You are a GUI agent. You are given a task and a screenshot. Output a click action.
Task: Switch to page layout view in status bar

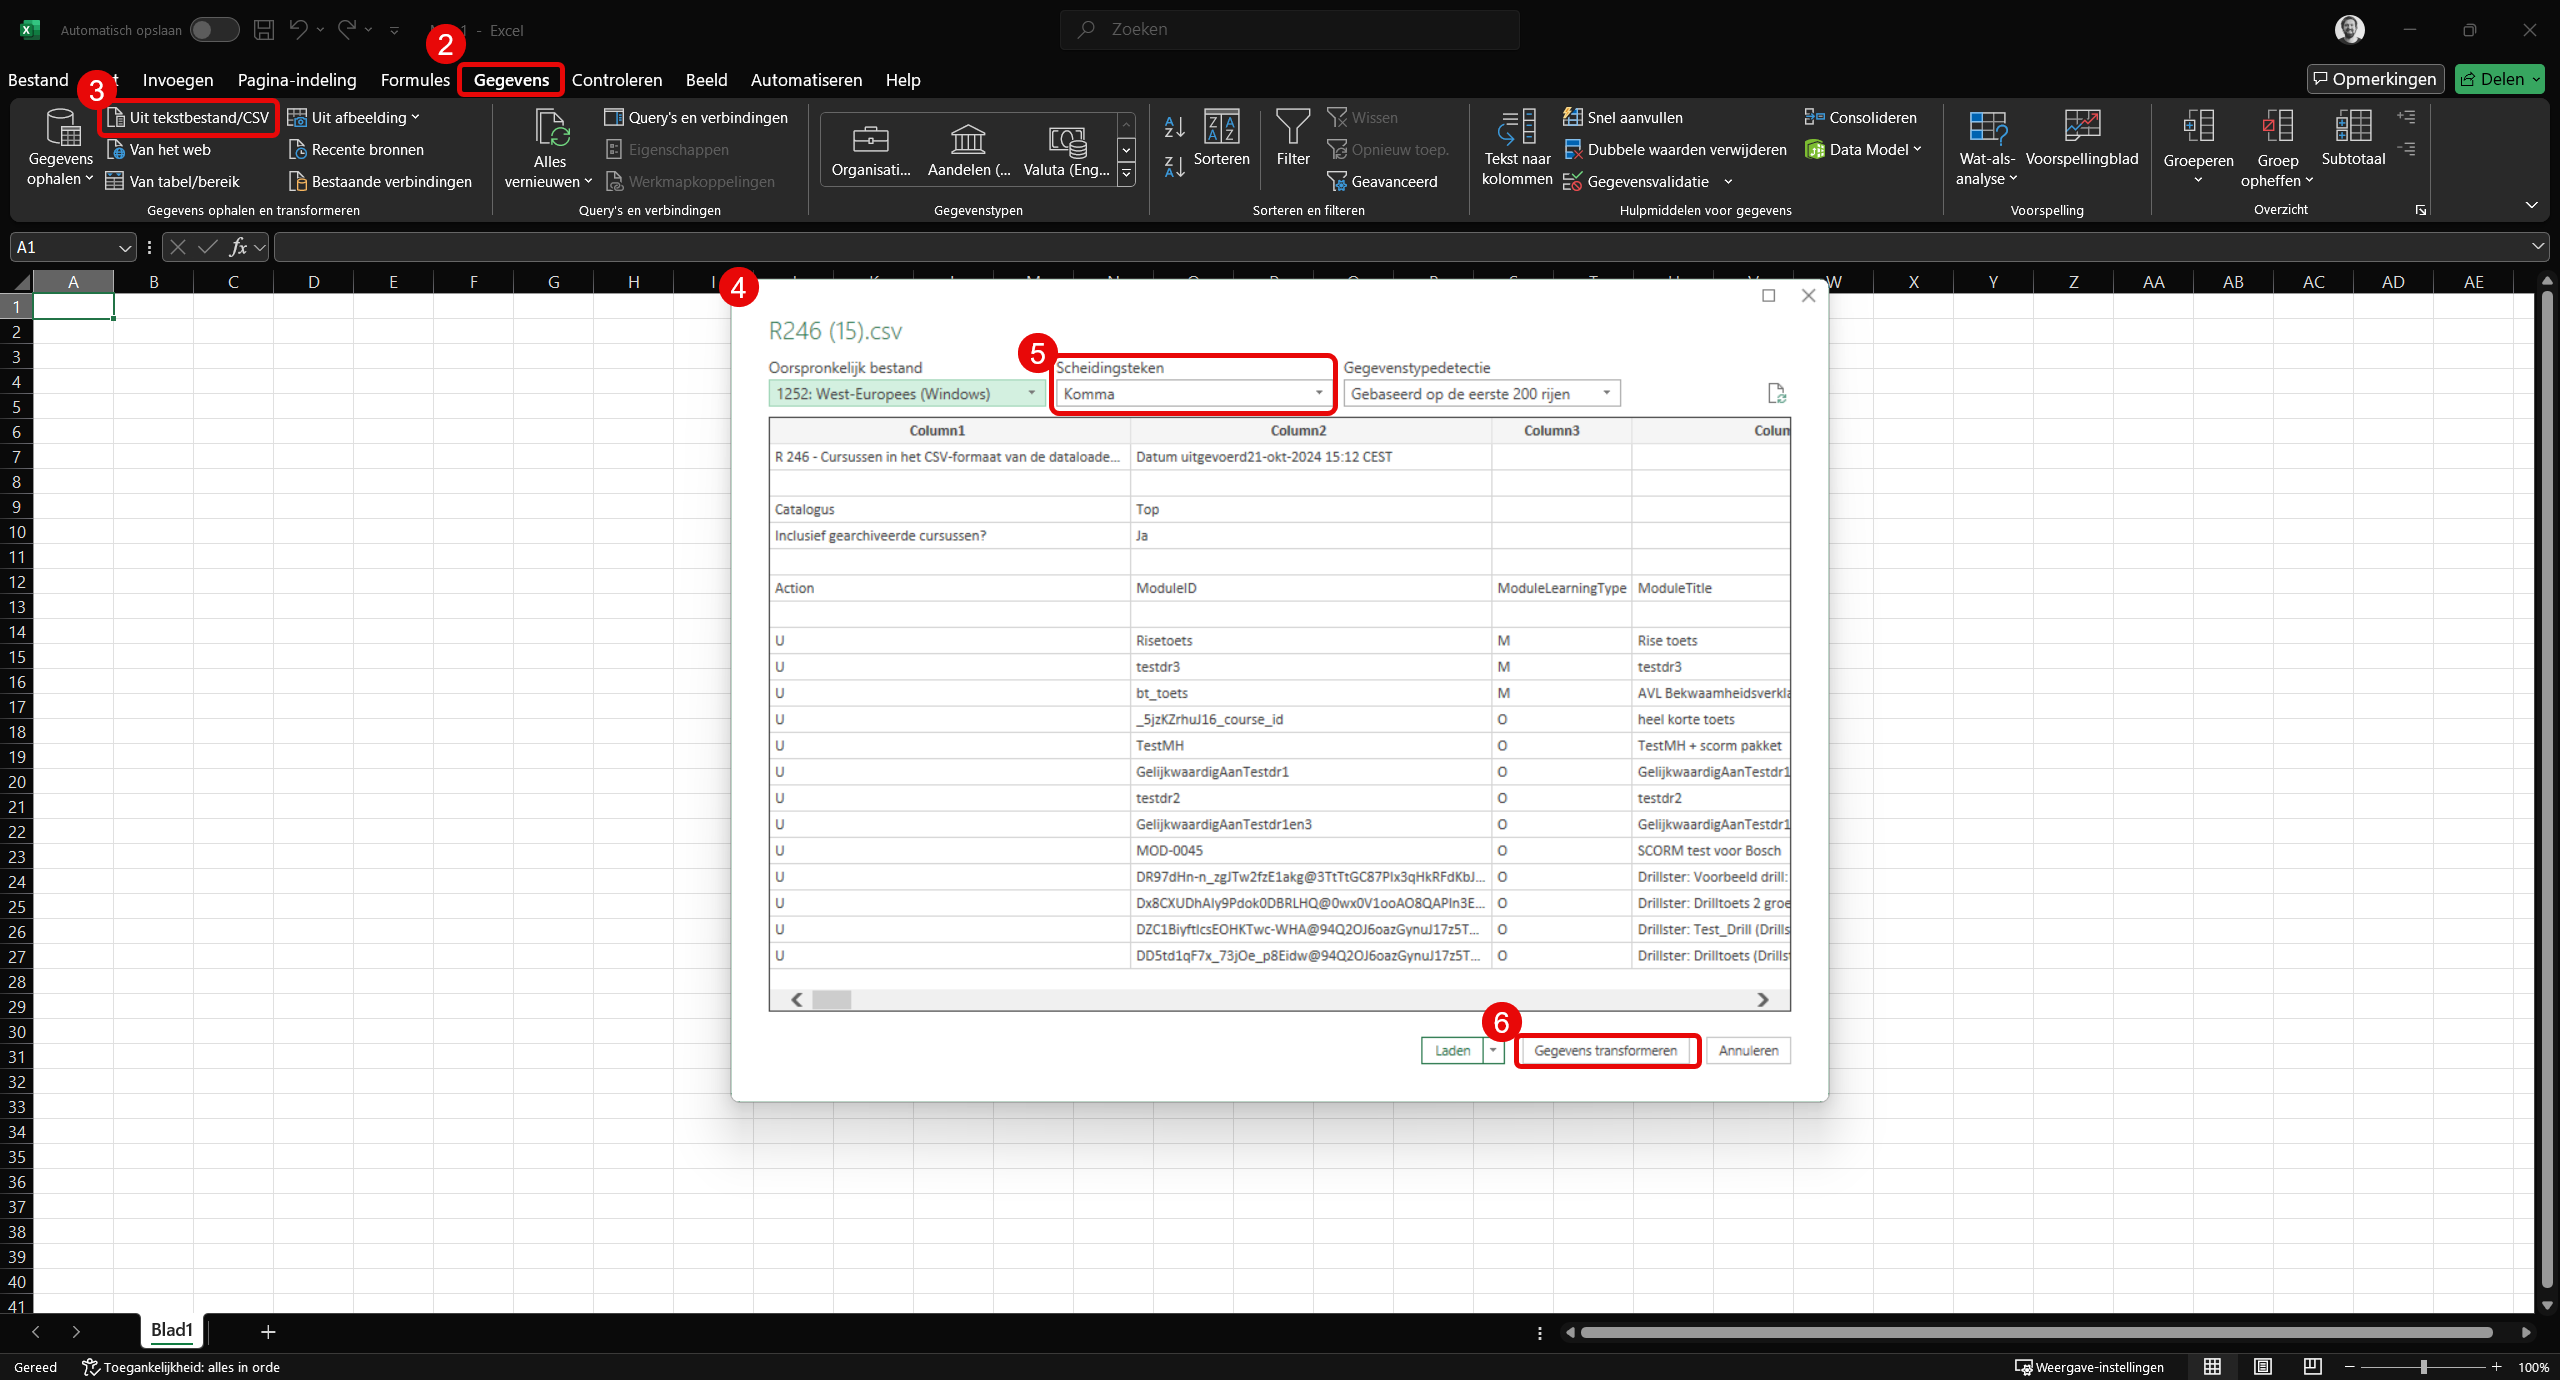tap(2262, 1366)
